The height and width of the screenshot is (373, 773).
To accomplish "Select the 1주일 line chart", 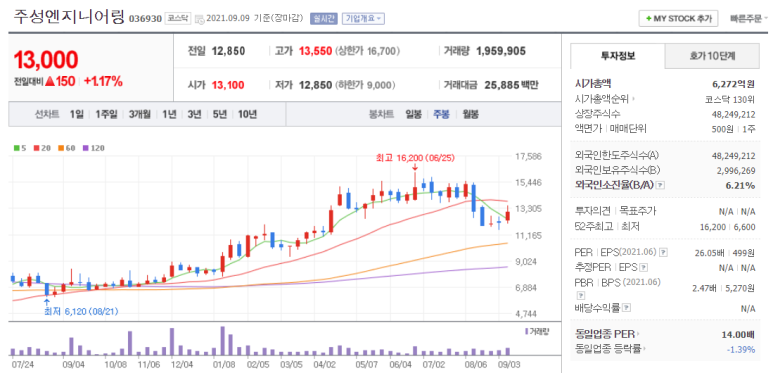I will [x=106, y=114].
